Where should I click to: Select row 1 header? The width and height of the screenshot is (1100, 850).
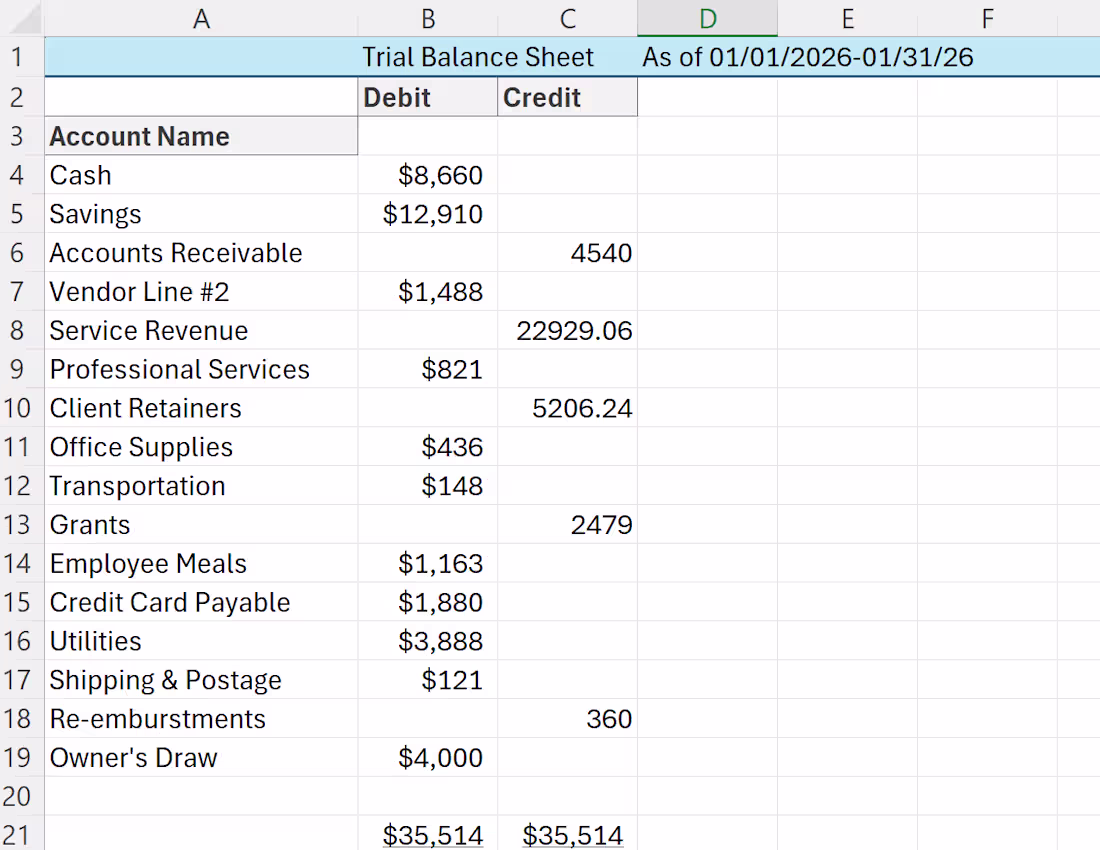pyautogui.click(x=16, y=57)
